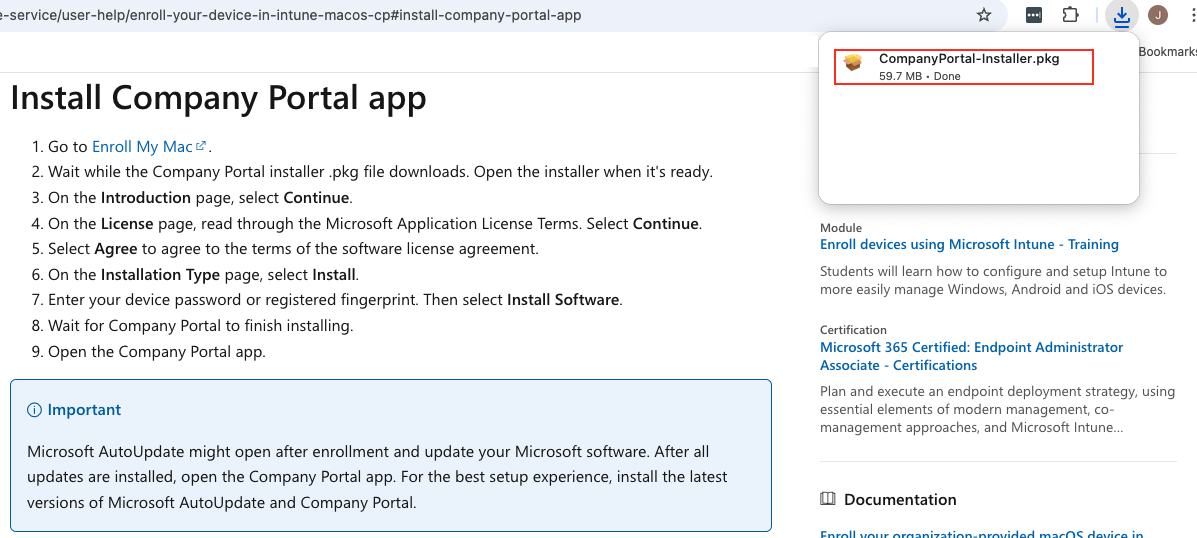Click the Documentation section heading

coord(900,500)
